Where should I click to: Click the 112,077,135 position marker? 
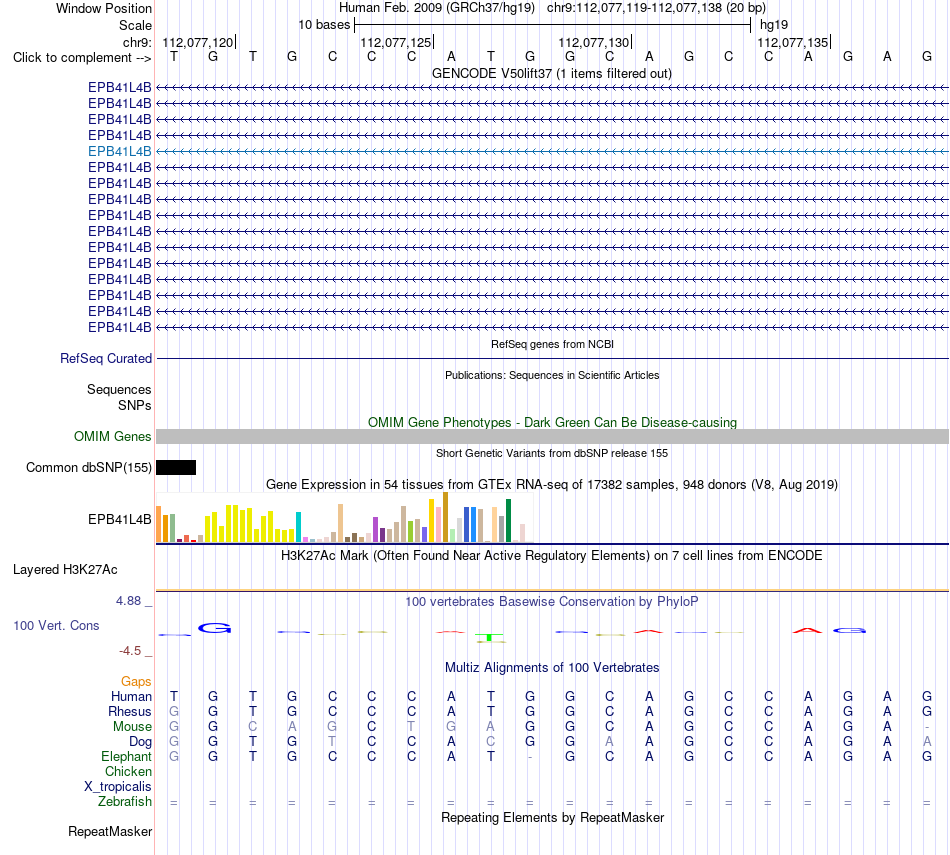[x=792, y=42]
